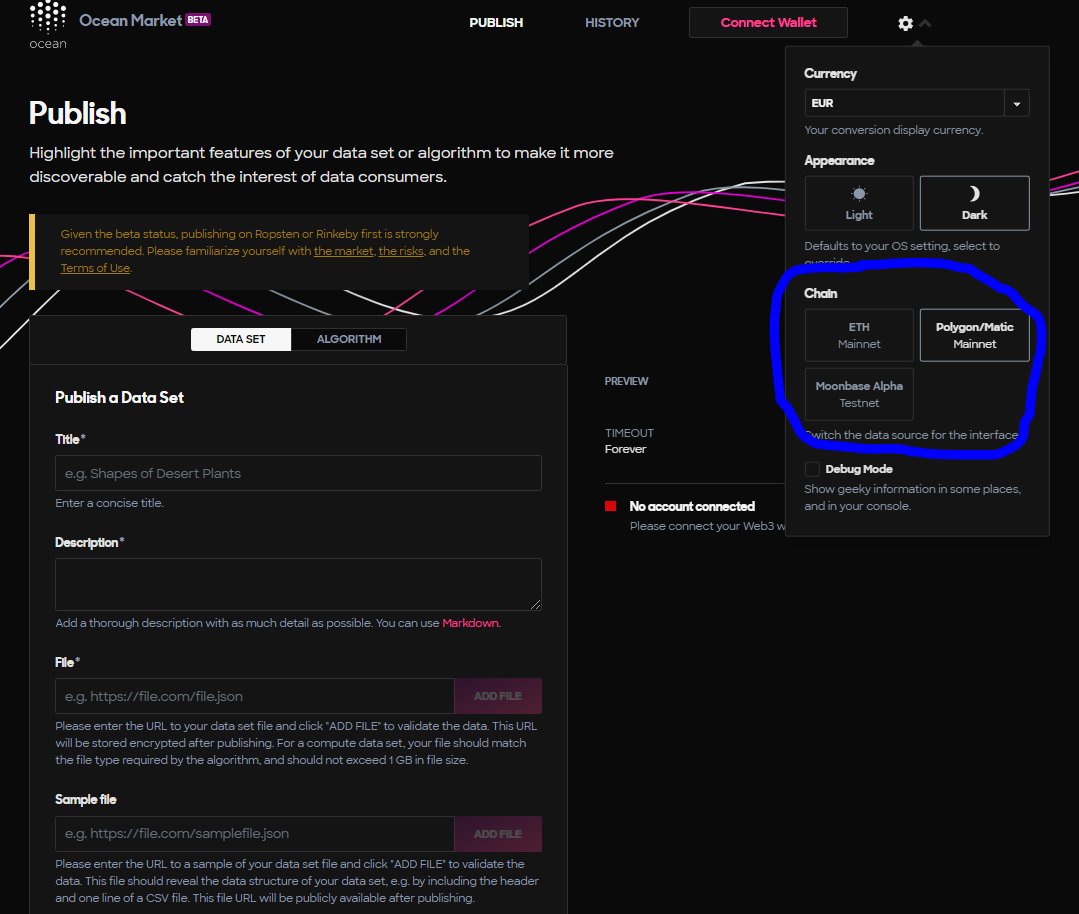Click the 'Your conversion display currency.' text
The width and height of the screenshot is (1079, 914).
(893, 130)
